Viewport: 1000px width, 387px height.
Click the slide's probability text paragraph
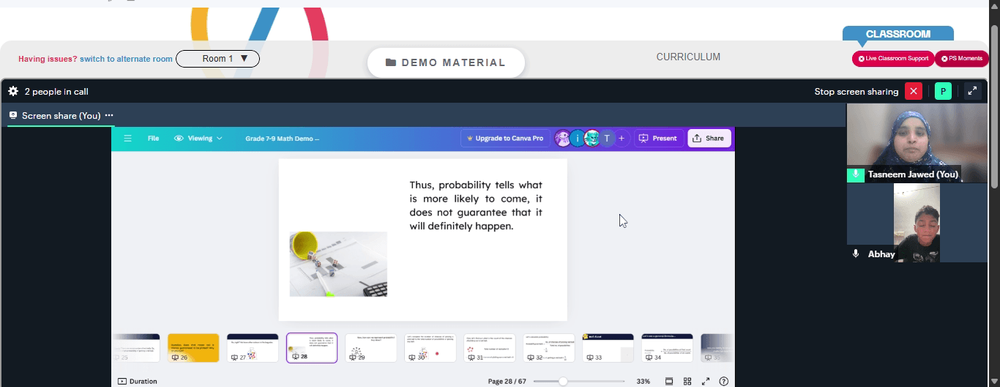coord(476,205)
